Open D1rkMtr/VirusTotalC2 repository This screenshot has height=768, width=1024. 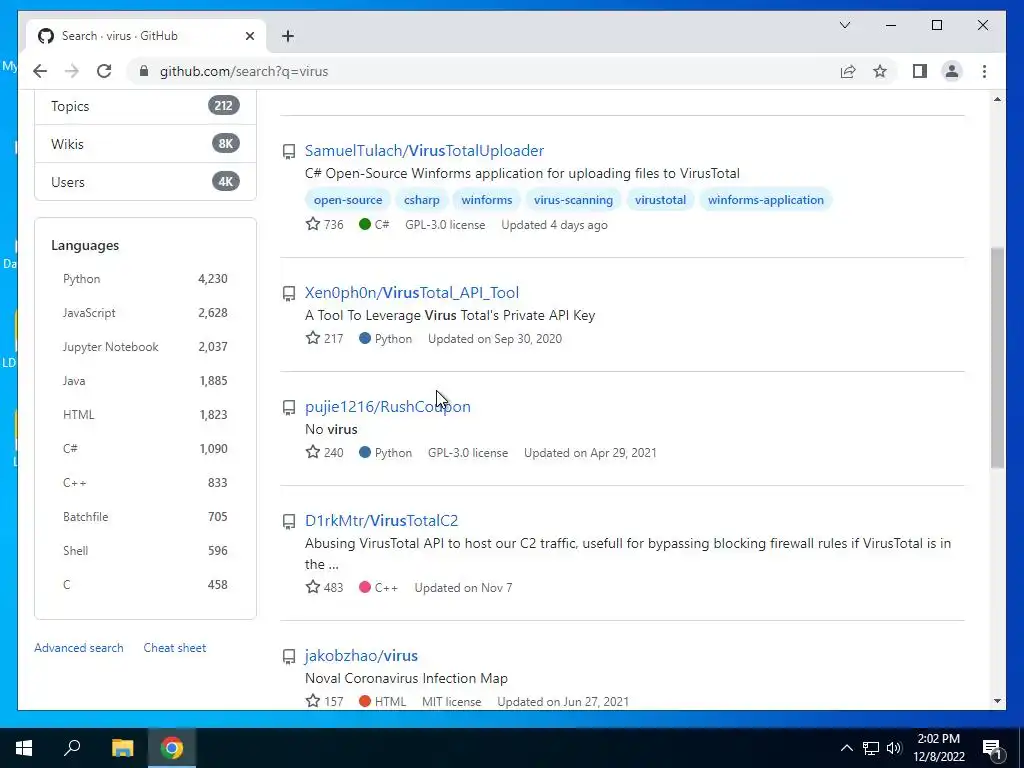[x=381, y=520]
